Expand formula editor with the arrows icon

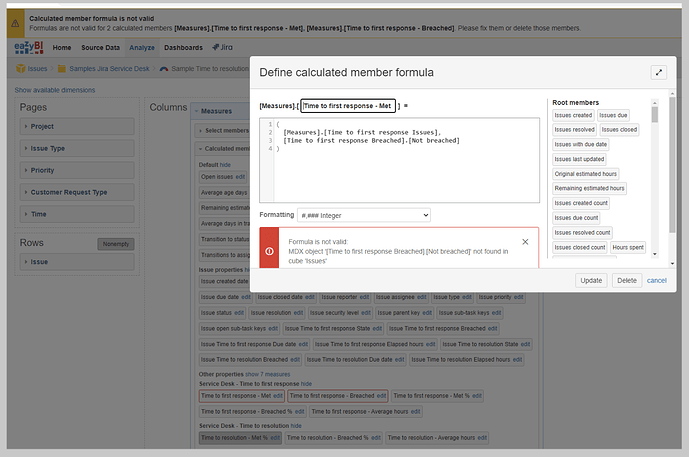(x=658, y=73)
